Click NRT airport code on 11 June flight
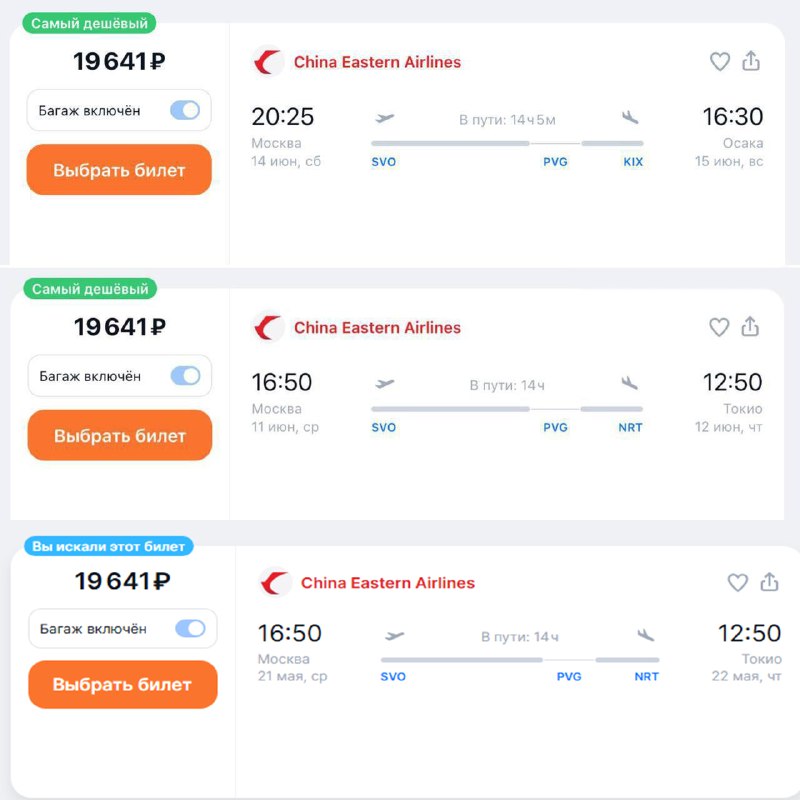The image size is (800, 800). click(630, 428)
